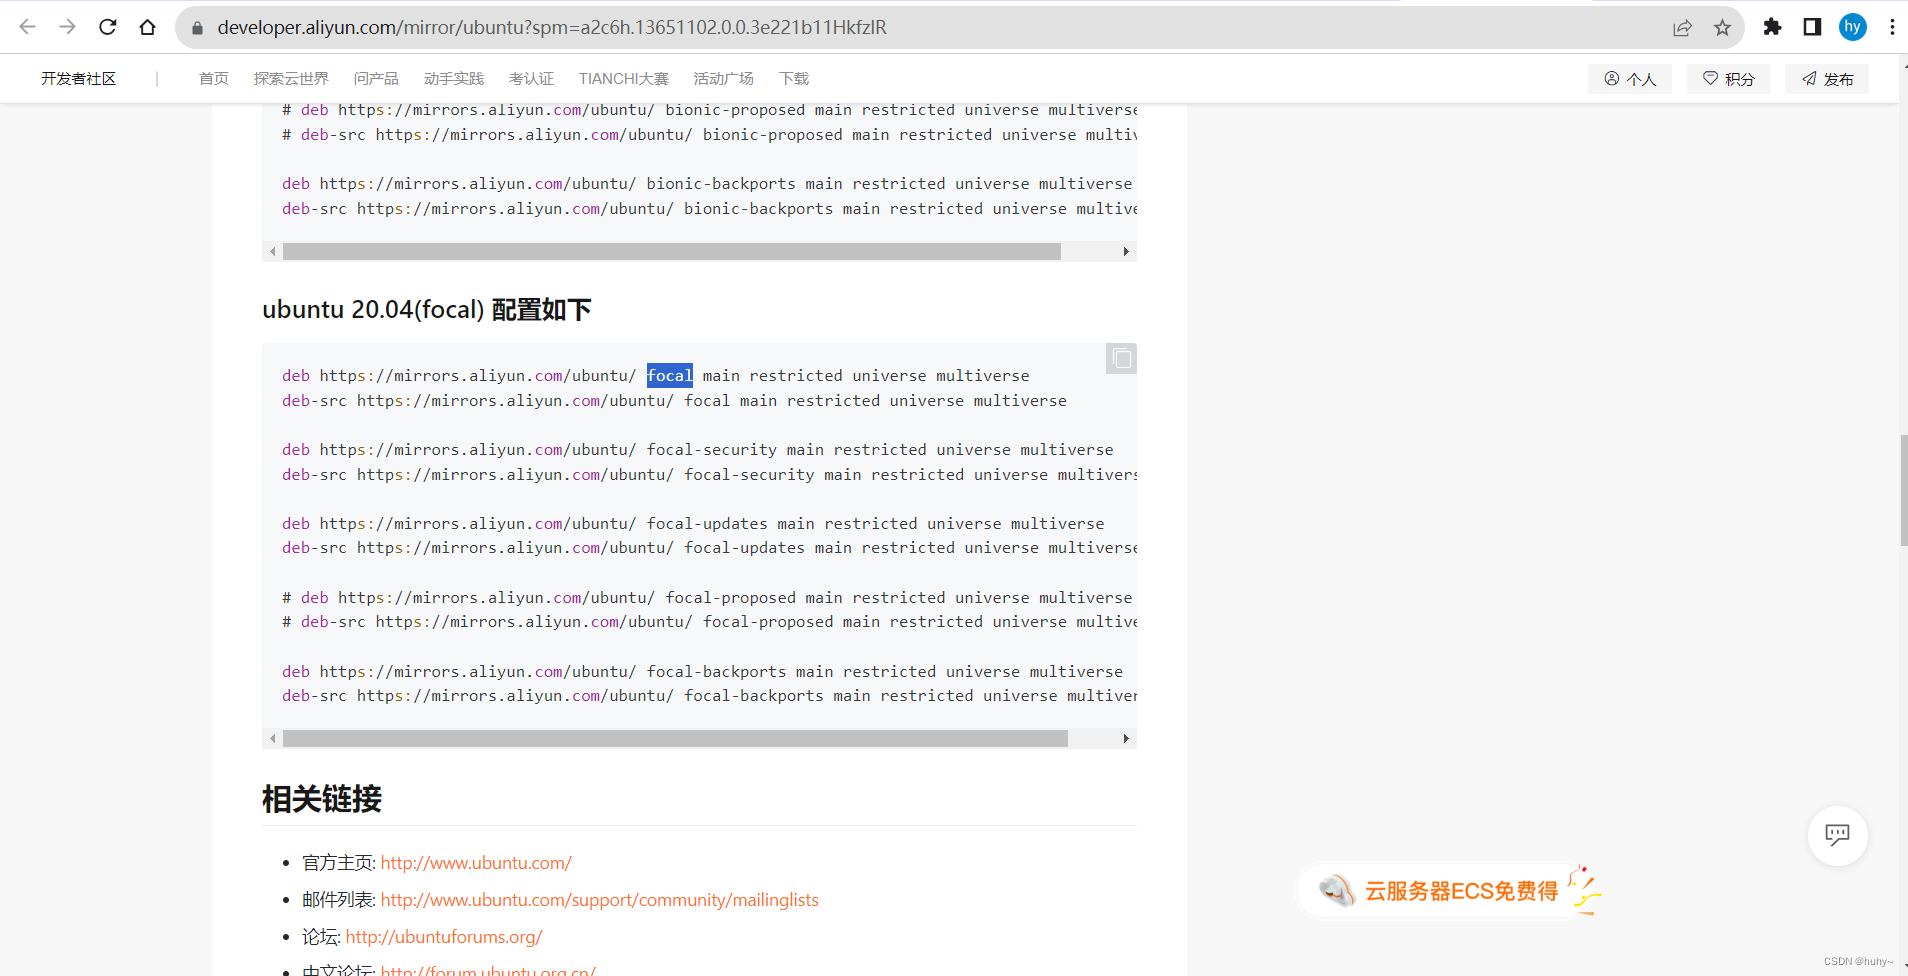Image resolution: width=1908 pixels, height=976 pixels.
Task: Open the Ubuntu mailing lists link
Action: [x=599, y=900]
